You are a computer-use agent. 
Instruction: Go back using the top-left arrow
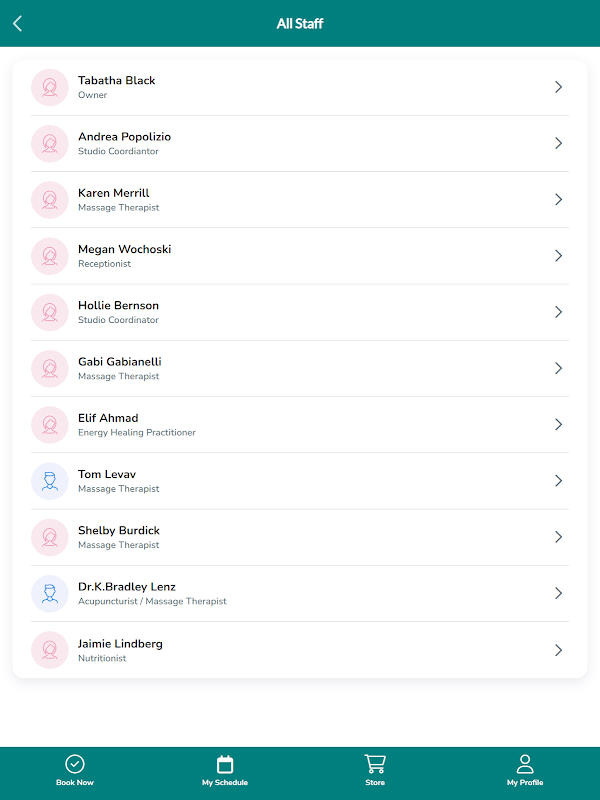click(17, 23)
